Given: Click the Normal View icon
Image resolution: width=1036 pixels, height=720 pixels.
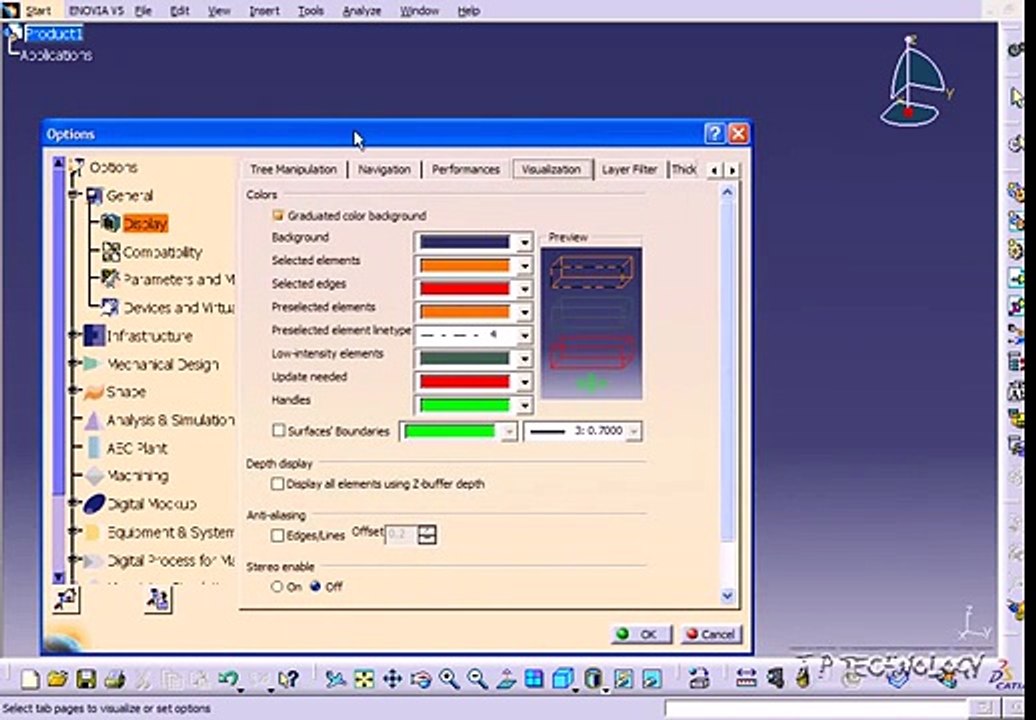Looking at the screenshot, I should tap(505, 679).
